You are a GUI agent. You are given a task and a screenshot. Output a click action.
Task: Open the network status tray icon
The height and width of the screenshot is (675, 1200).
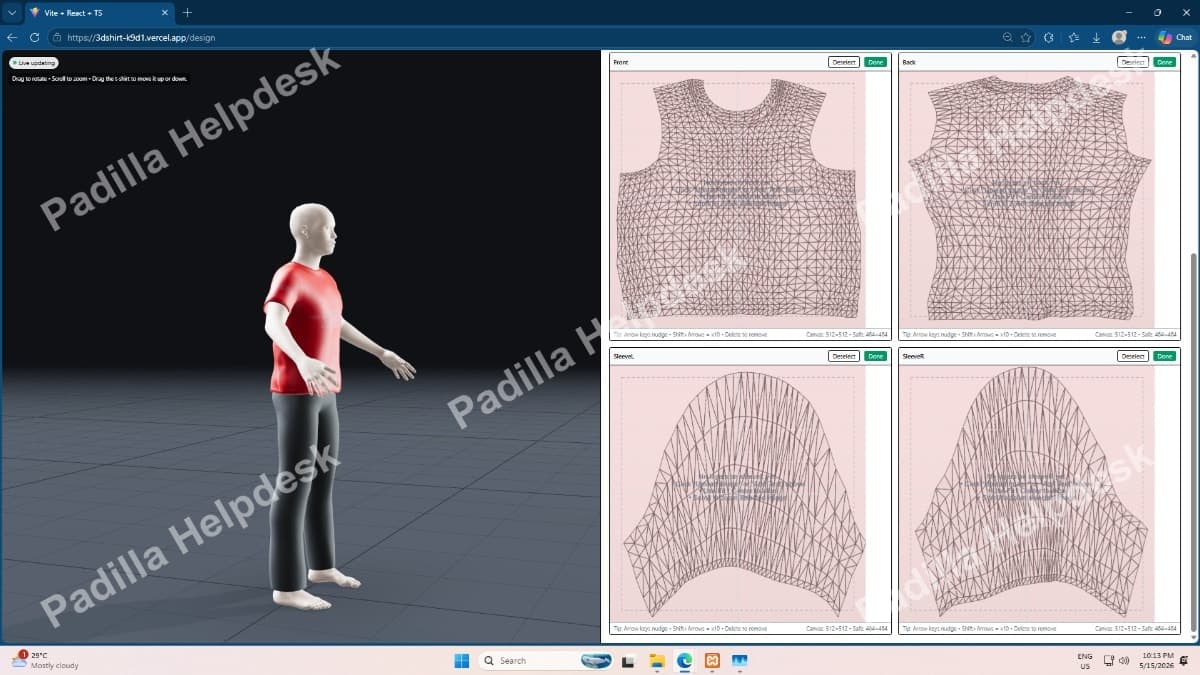(1109, 660)
